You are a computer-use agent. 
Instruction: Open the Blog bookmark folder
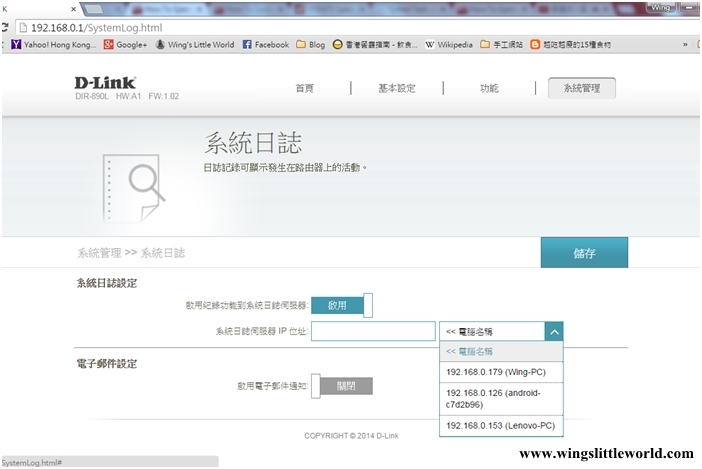coord(310,45)
